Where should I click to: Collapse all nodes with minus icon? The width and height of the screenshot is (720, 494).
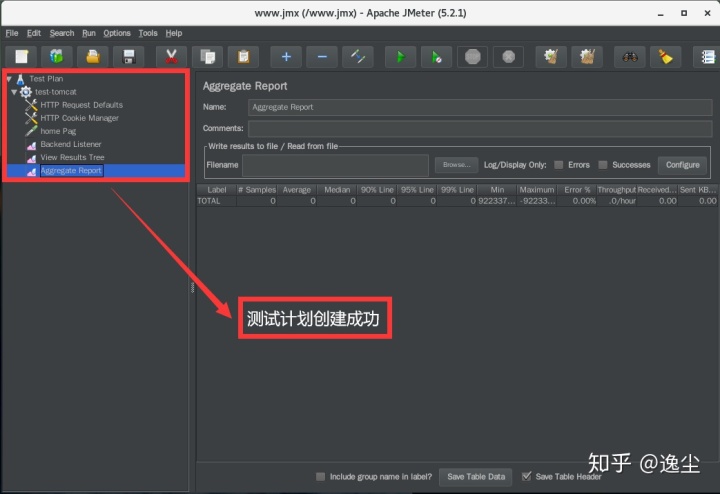pos(322,57)
